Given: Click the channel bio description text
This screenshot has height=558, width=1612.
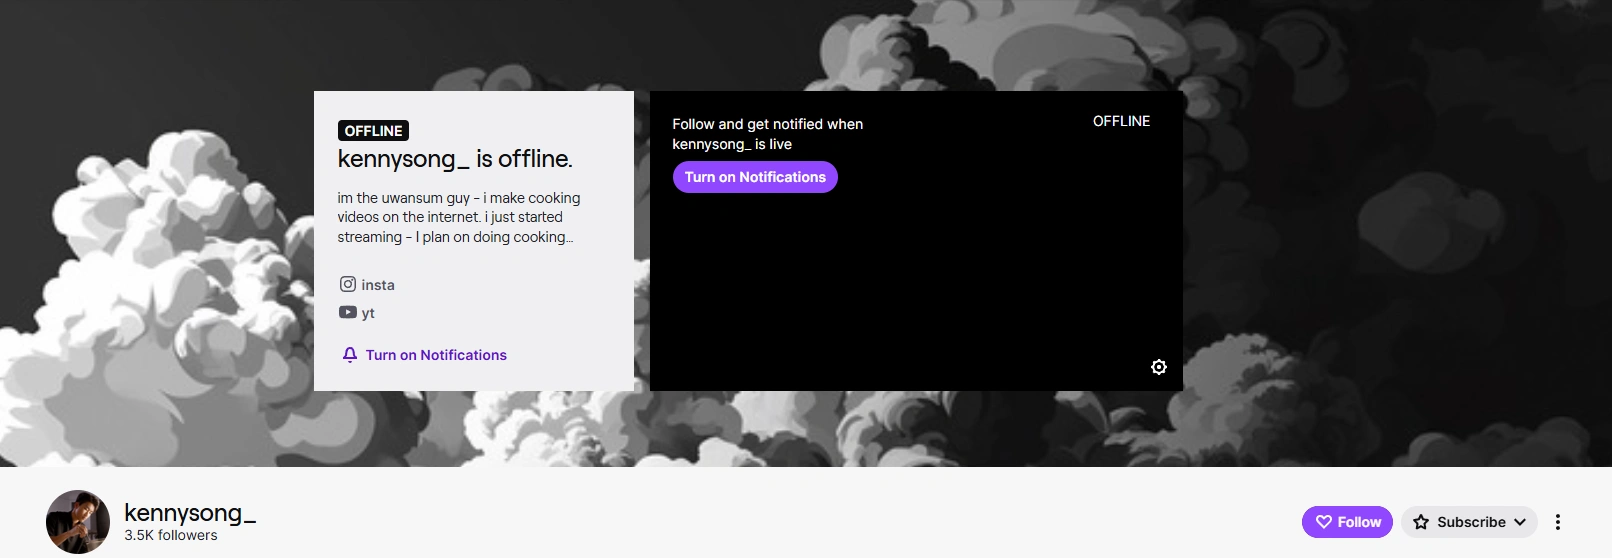Looking at the screenshot, I should (459, 217).
